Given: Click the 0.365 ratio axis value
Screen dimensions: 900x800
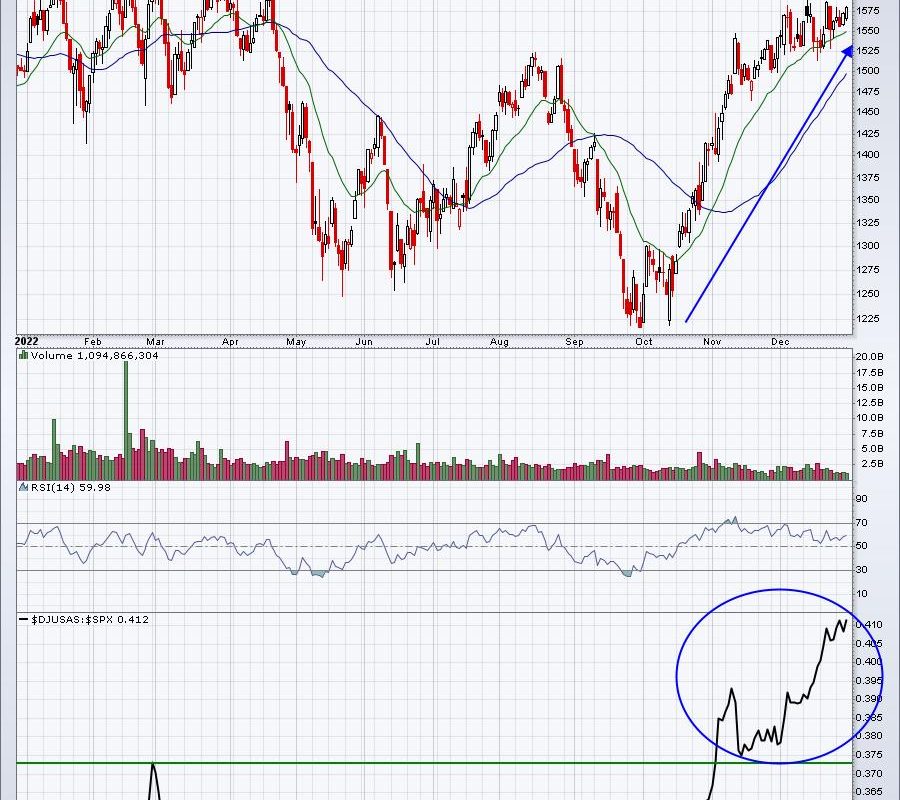Looking at the screenshot, I should (869, 792).
